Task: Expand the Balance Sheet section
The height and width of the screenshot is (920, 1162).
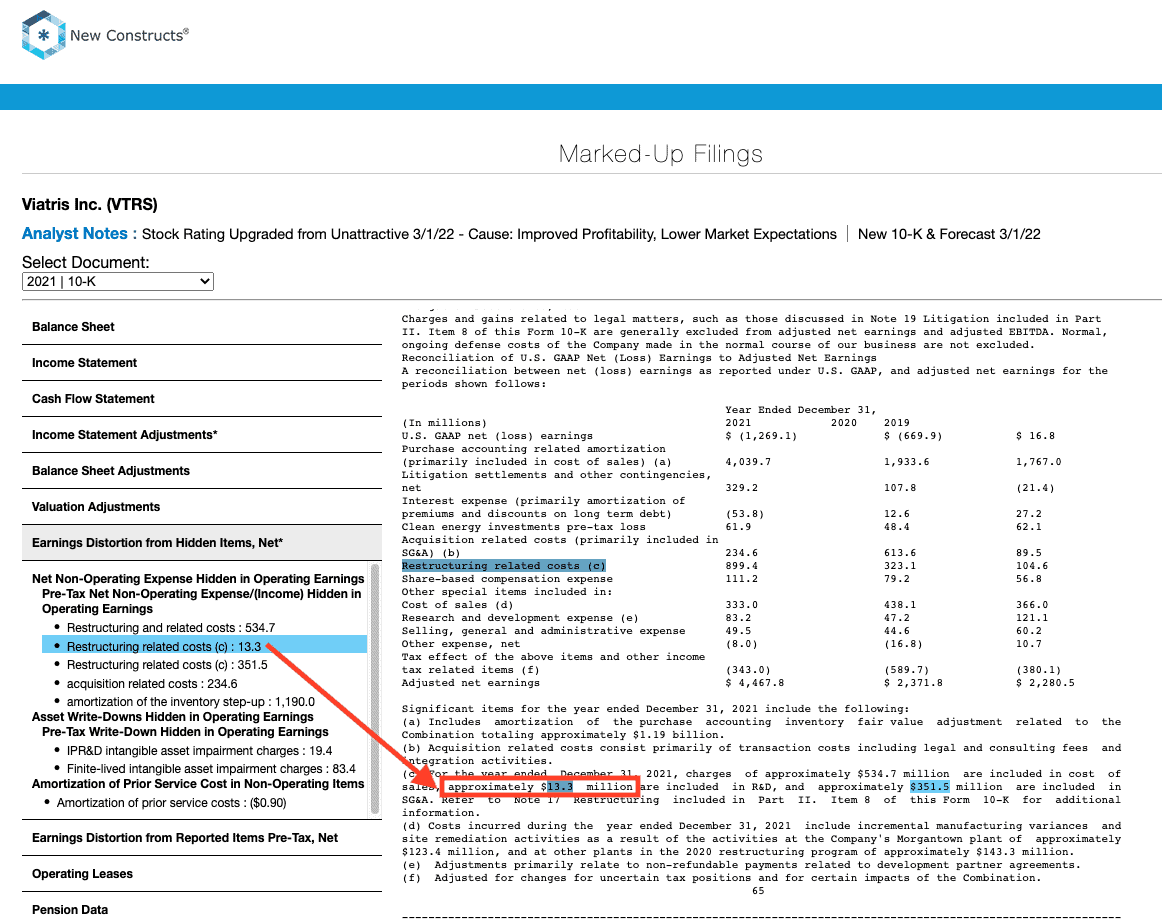Action: 202,327
